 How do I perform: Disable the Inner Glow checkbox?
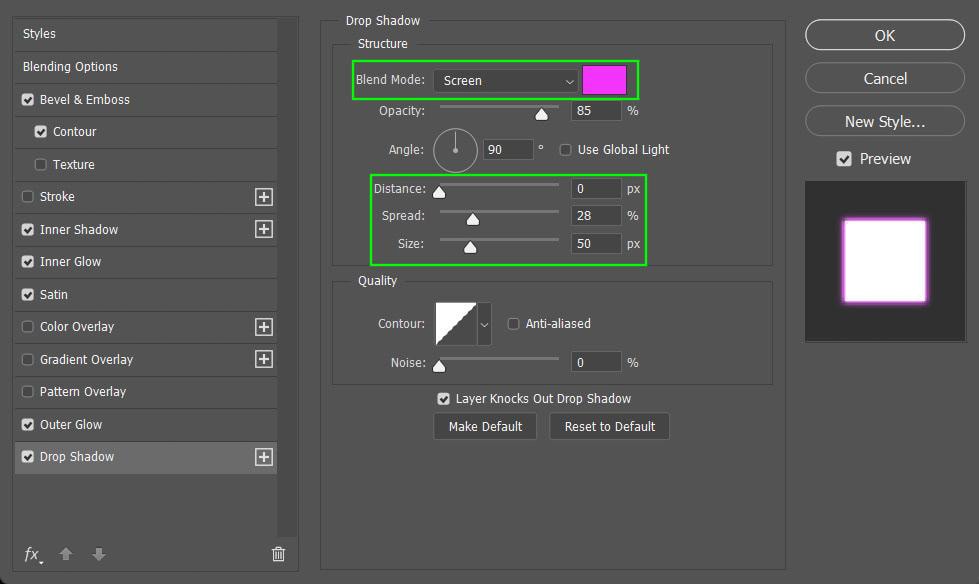click(x=27, y=262)
